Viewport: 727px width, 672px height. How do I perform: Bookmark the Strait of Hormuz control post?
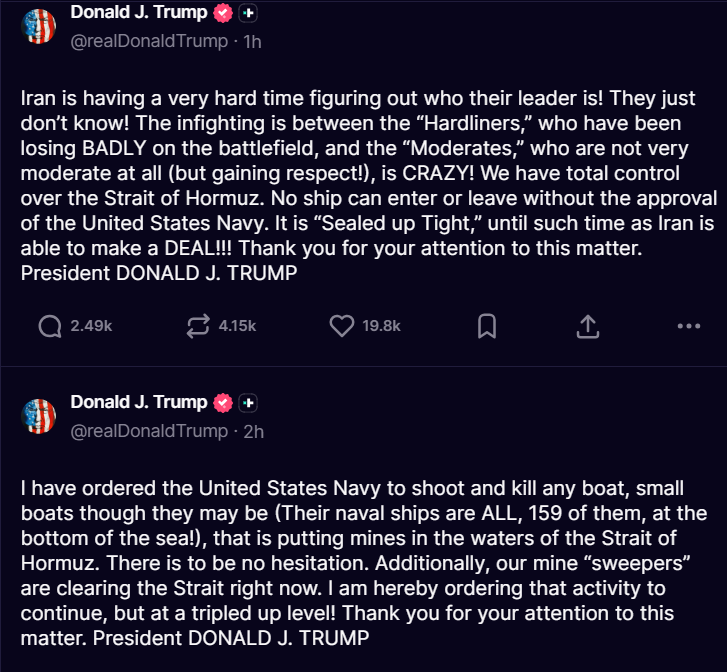click(x=487, y=325)
